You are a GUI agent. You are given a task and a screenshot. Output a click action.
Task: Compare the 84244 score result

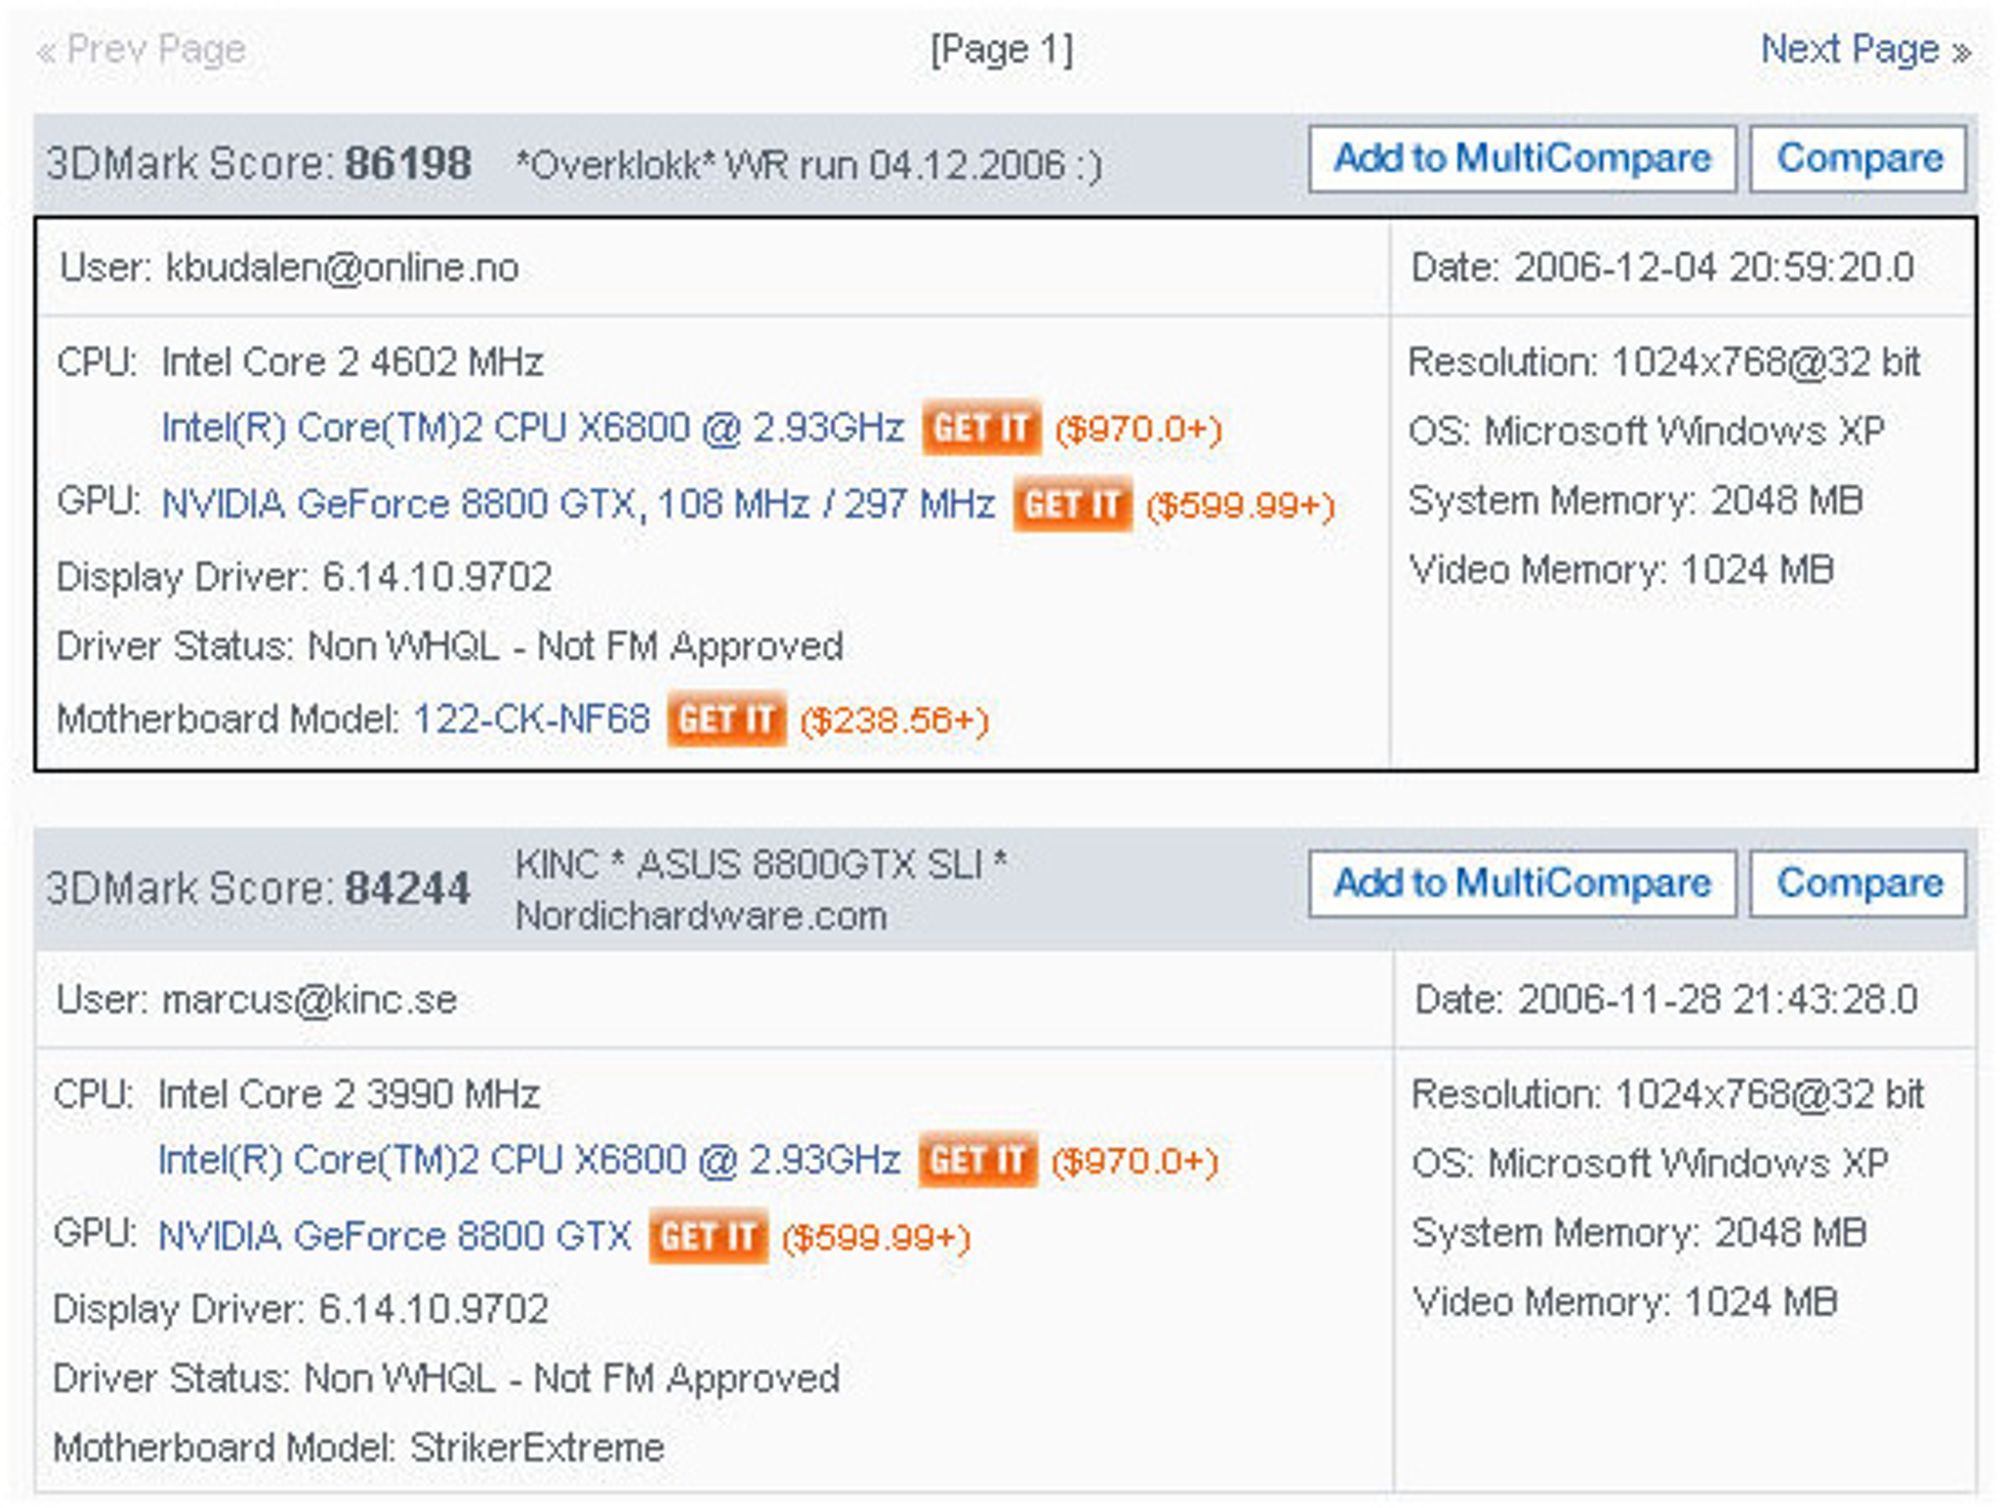(1858, 884)
